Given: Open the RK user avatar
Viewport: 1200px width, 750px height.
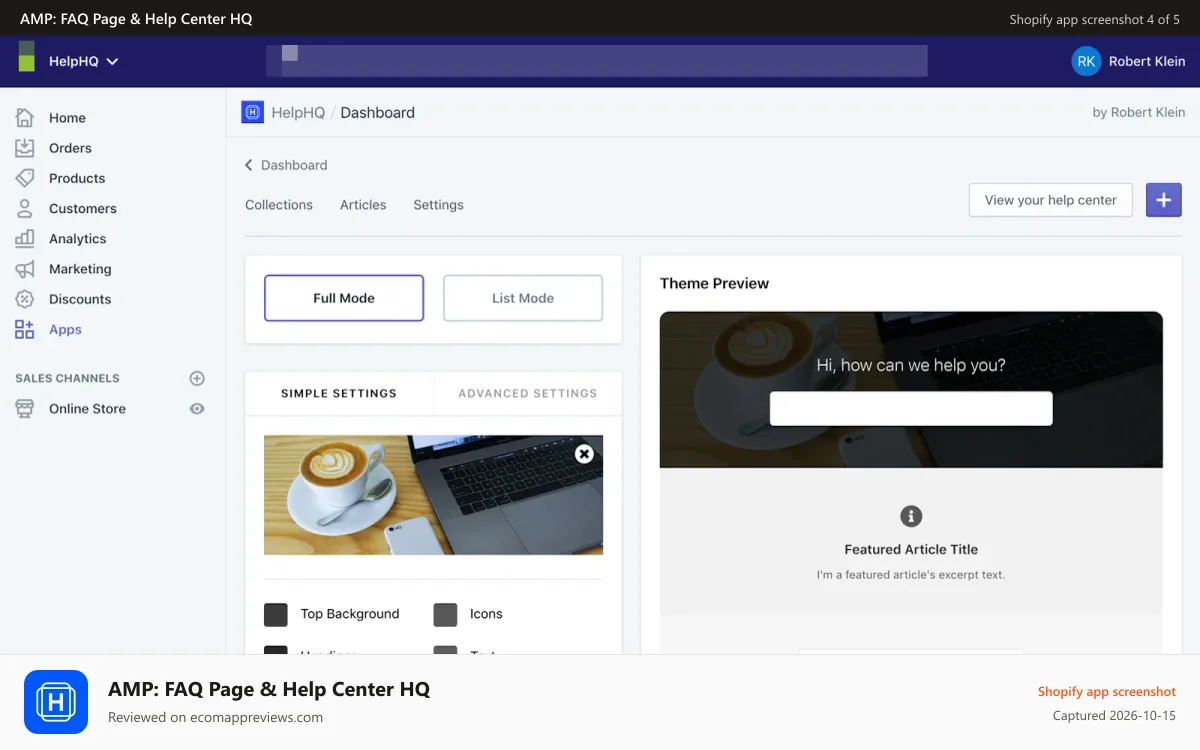Looking at the screenshot, I should click(x=1086, y=61).
